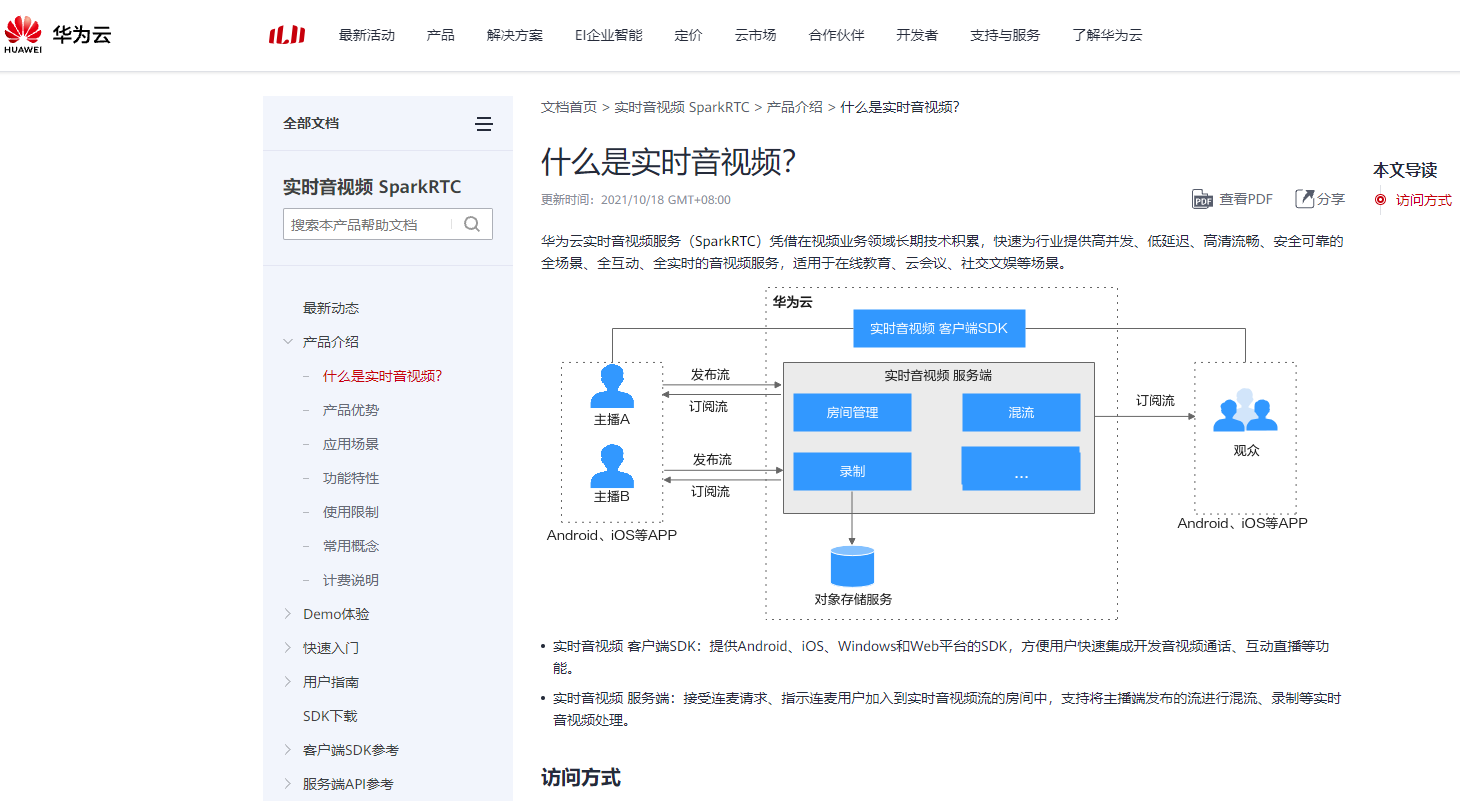Expand the 服务端API参考 section

click(288, 784)
